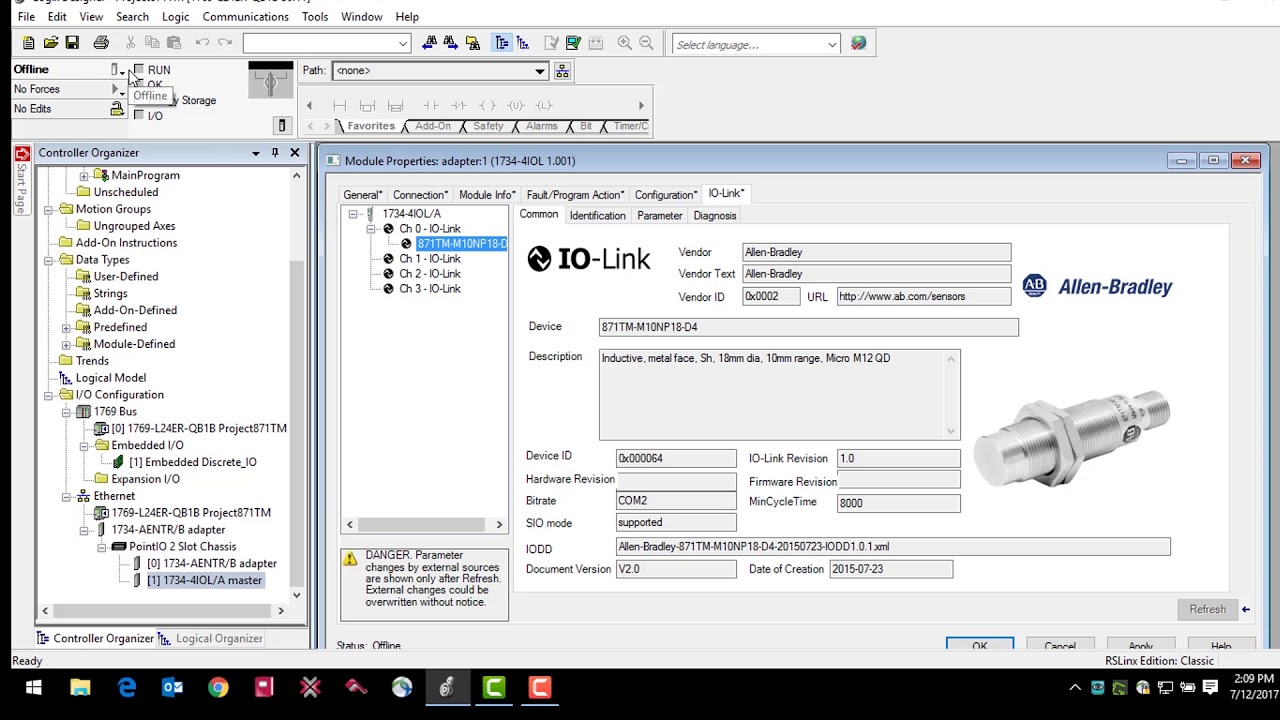Collapse the PointIO 2 Slot Chassis node
Image resolution: width=1280 pixels, height=720 pixels.
pos(101,547)
